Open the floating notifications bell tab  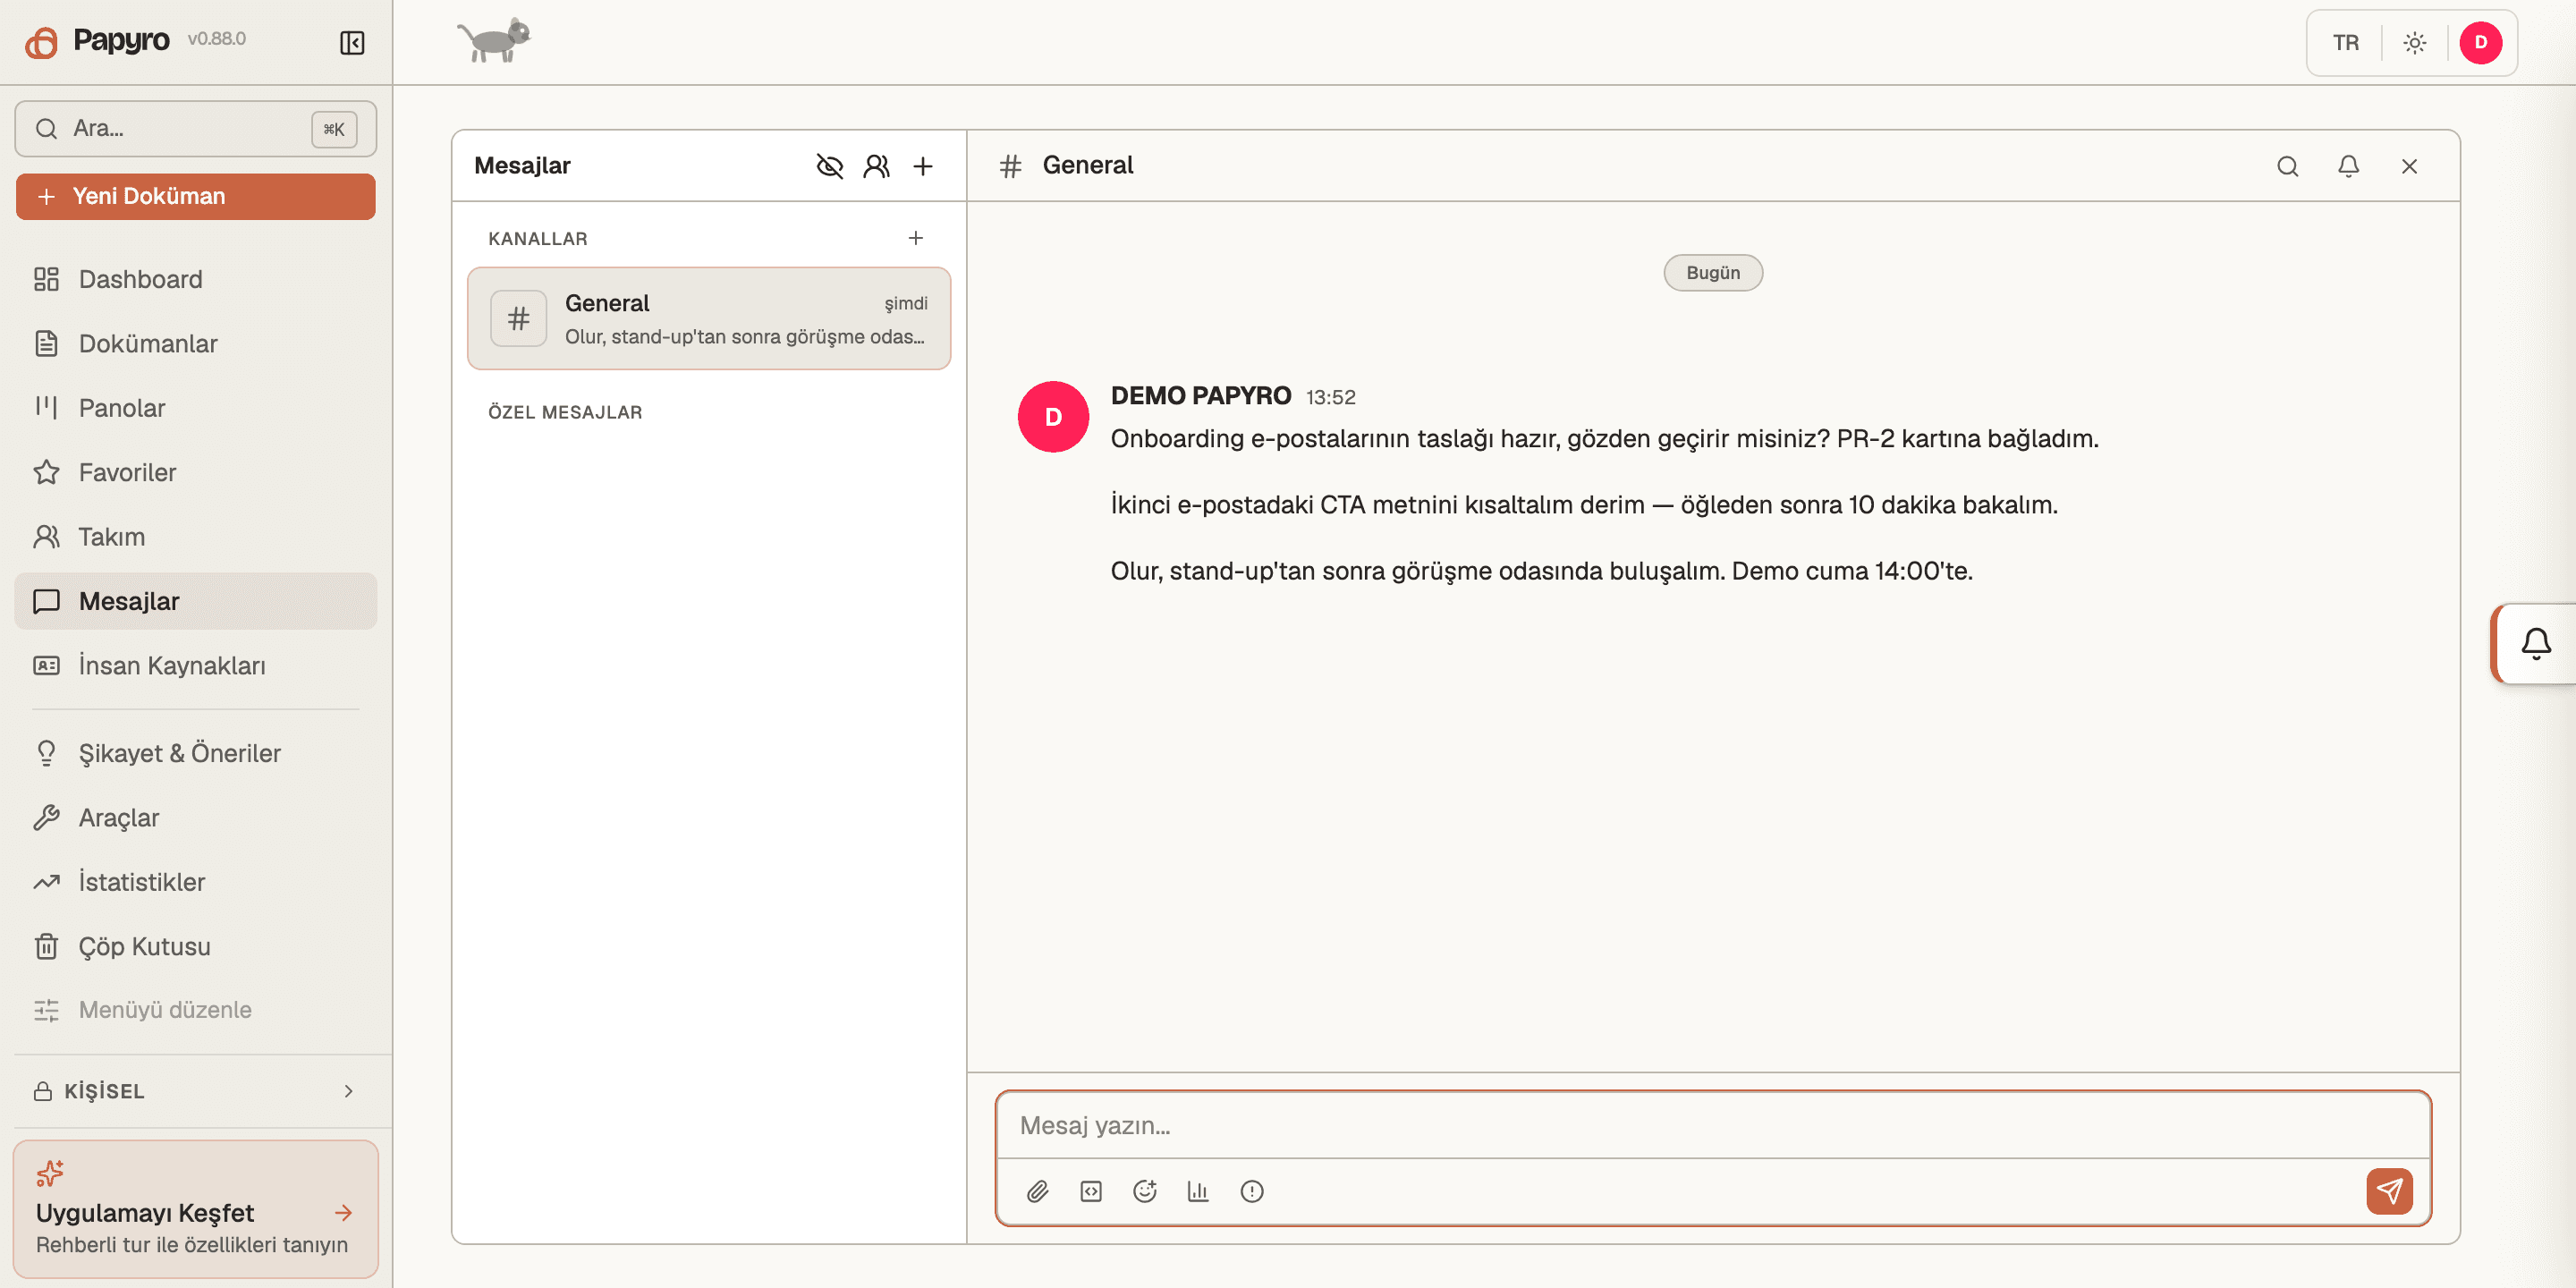pos(2534,643)
